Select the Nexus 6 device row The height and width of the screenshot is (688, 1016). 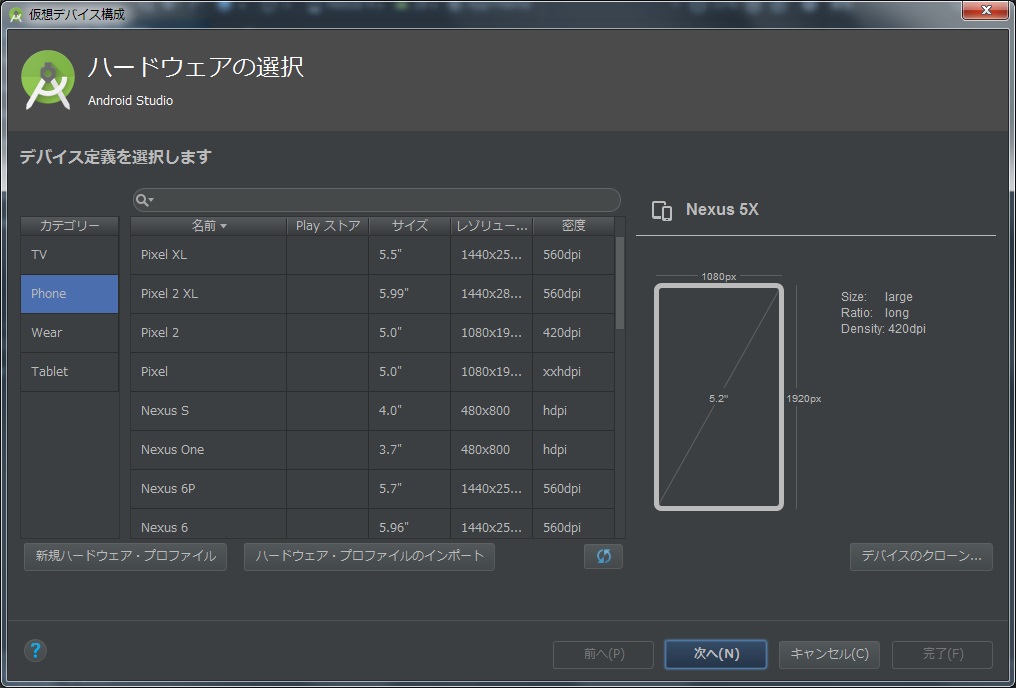pos(373,523)
